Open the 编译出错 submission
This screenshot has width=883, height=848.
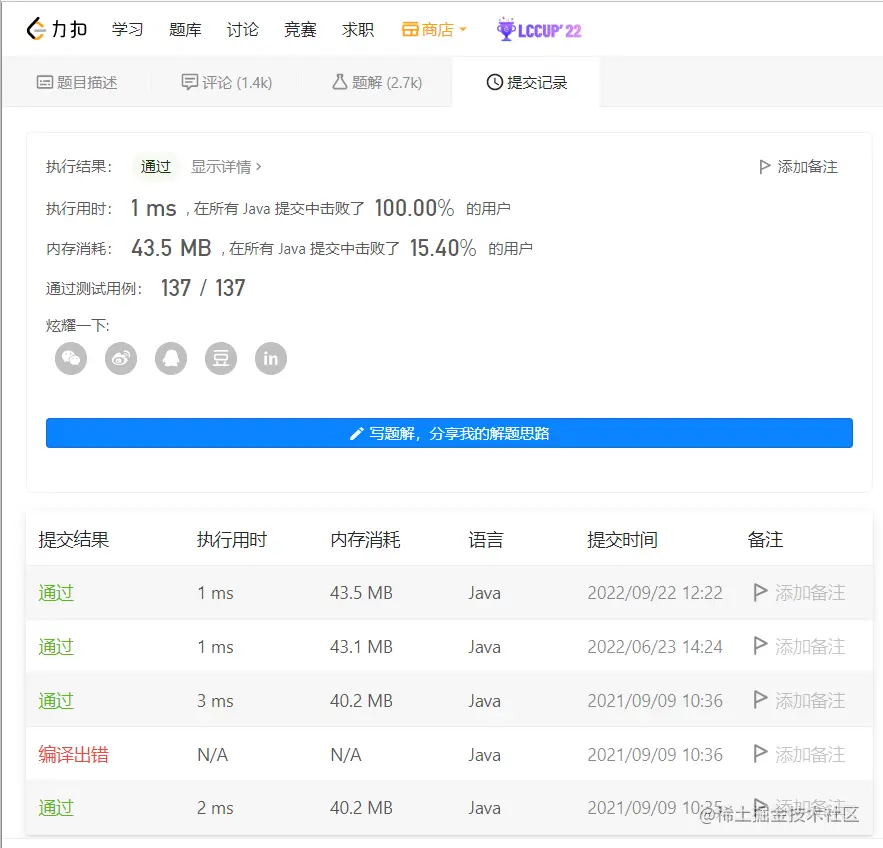[73, 754]
